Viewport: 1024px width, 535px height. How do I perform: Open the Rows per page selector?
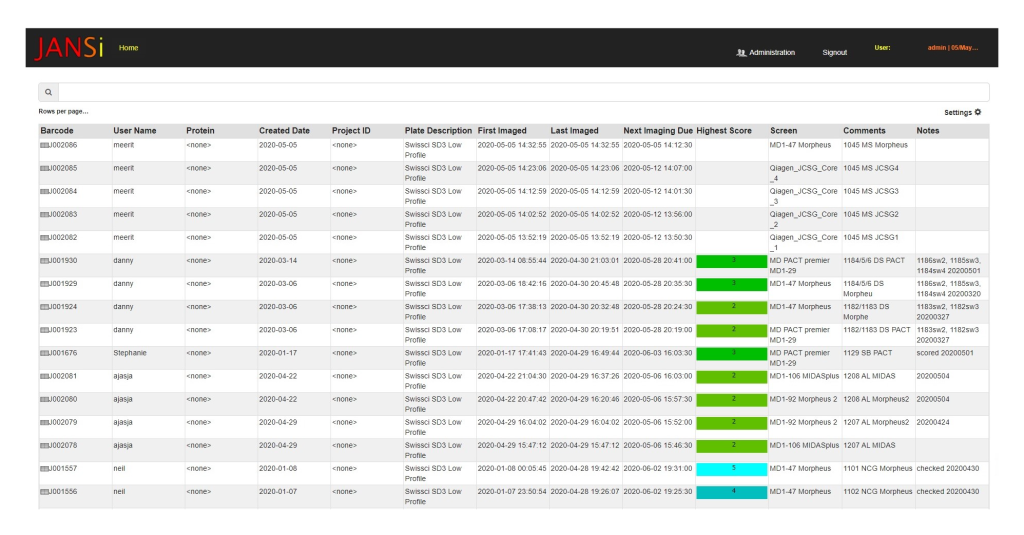[x=63, y=111]
